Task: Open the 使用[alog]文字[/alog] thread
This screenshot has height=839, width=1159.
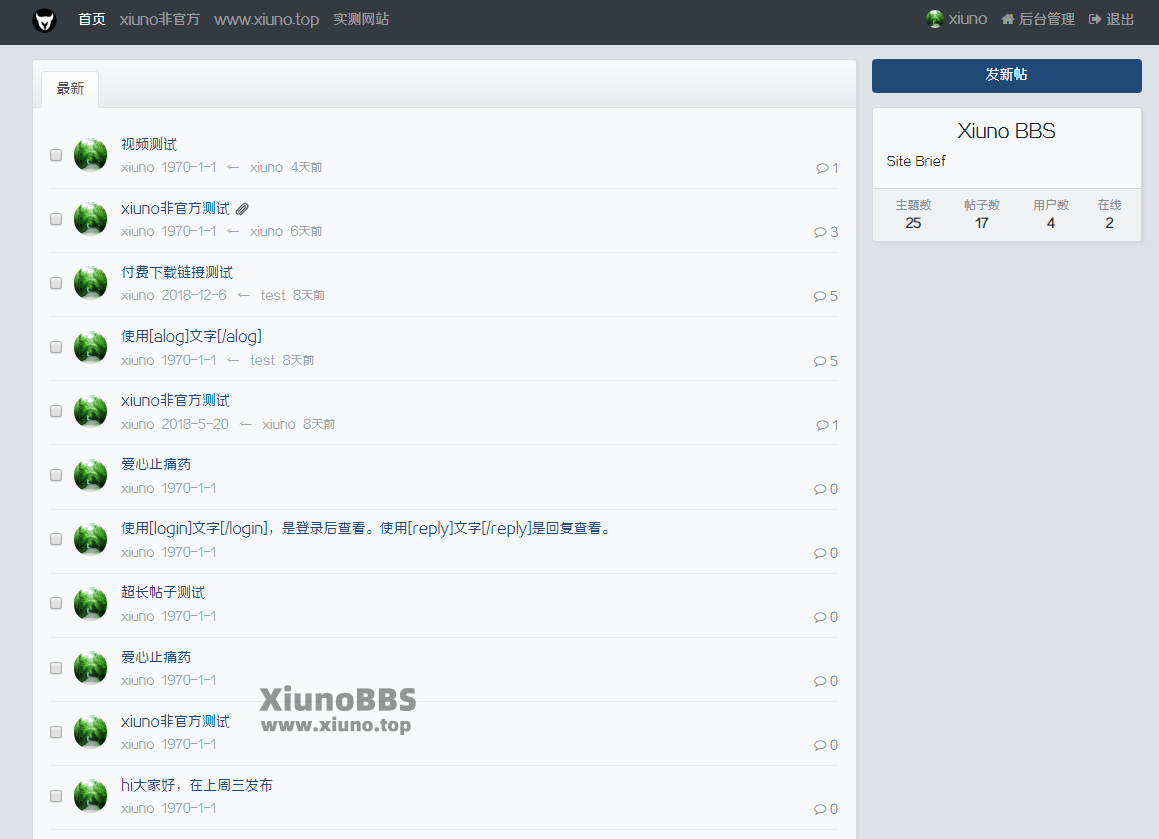Action: click(191, 336)
